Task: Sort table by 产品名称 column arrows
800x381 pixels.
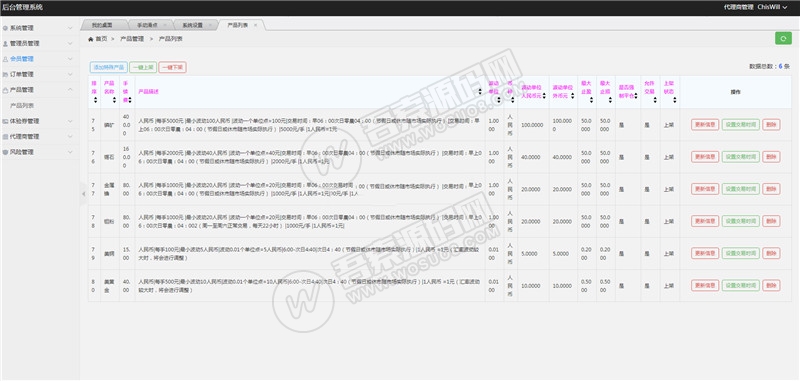Action: tap(114, 100)
